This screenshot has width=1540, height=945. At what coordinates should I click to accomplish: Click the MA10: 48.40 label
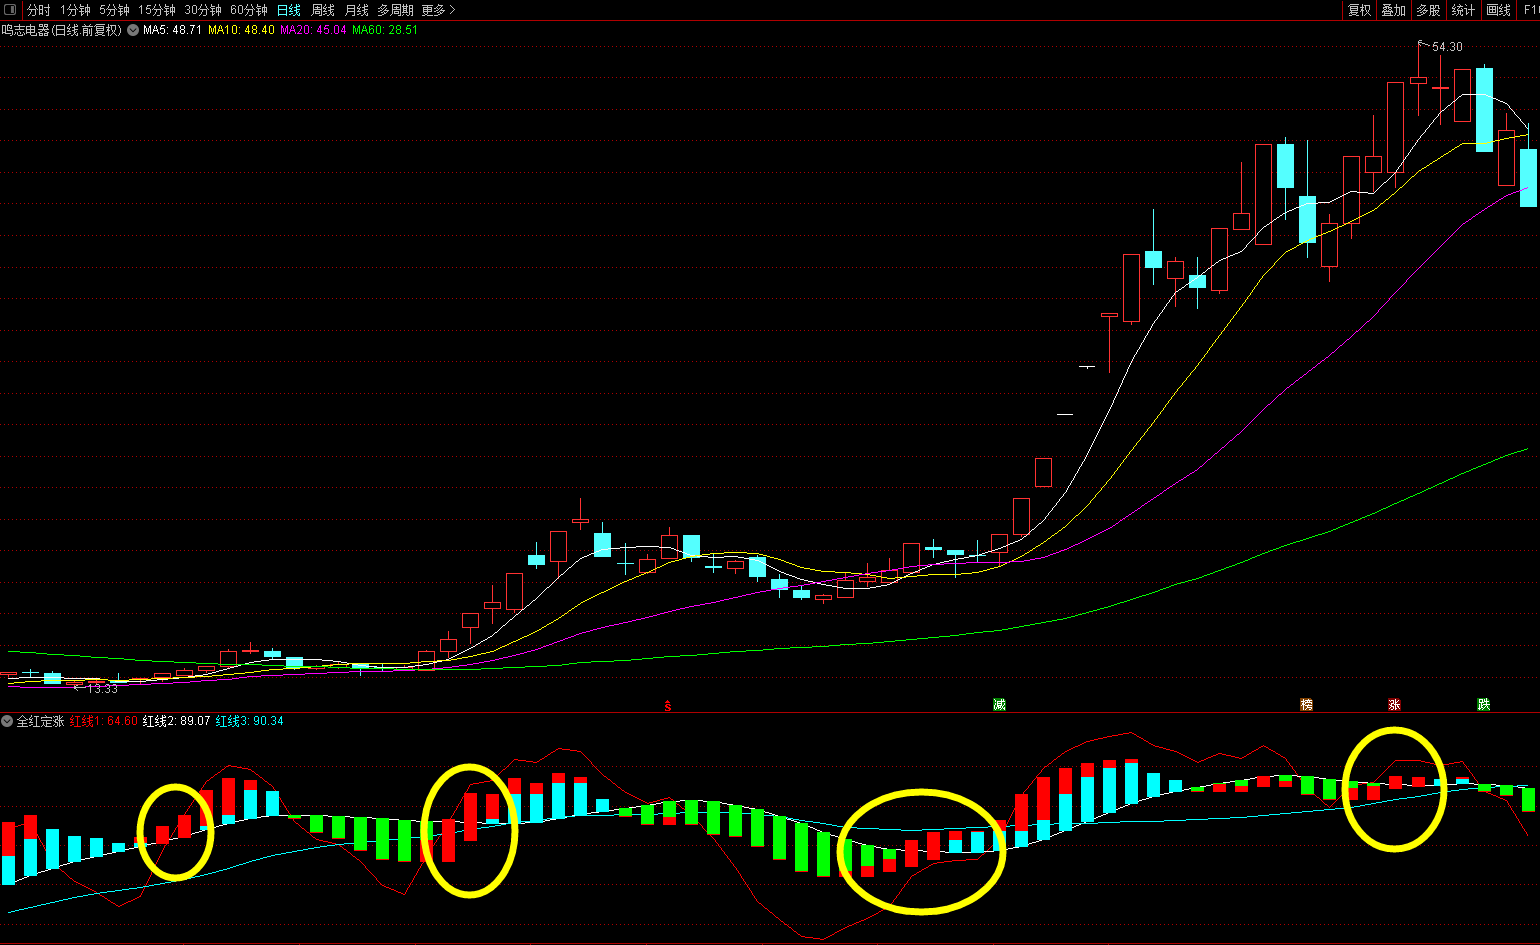[241, 30]
